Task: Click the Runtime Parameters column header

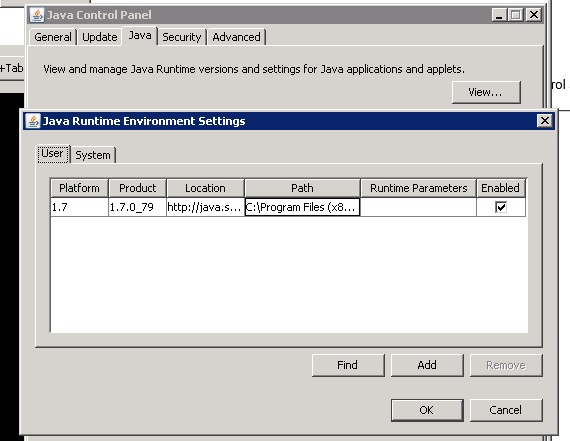Action: click(418, 188)
